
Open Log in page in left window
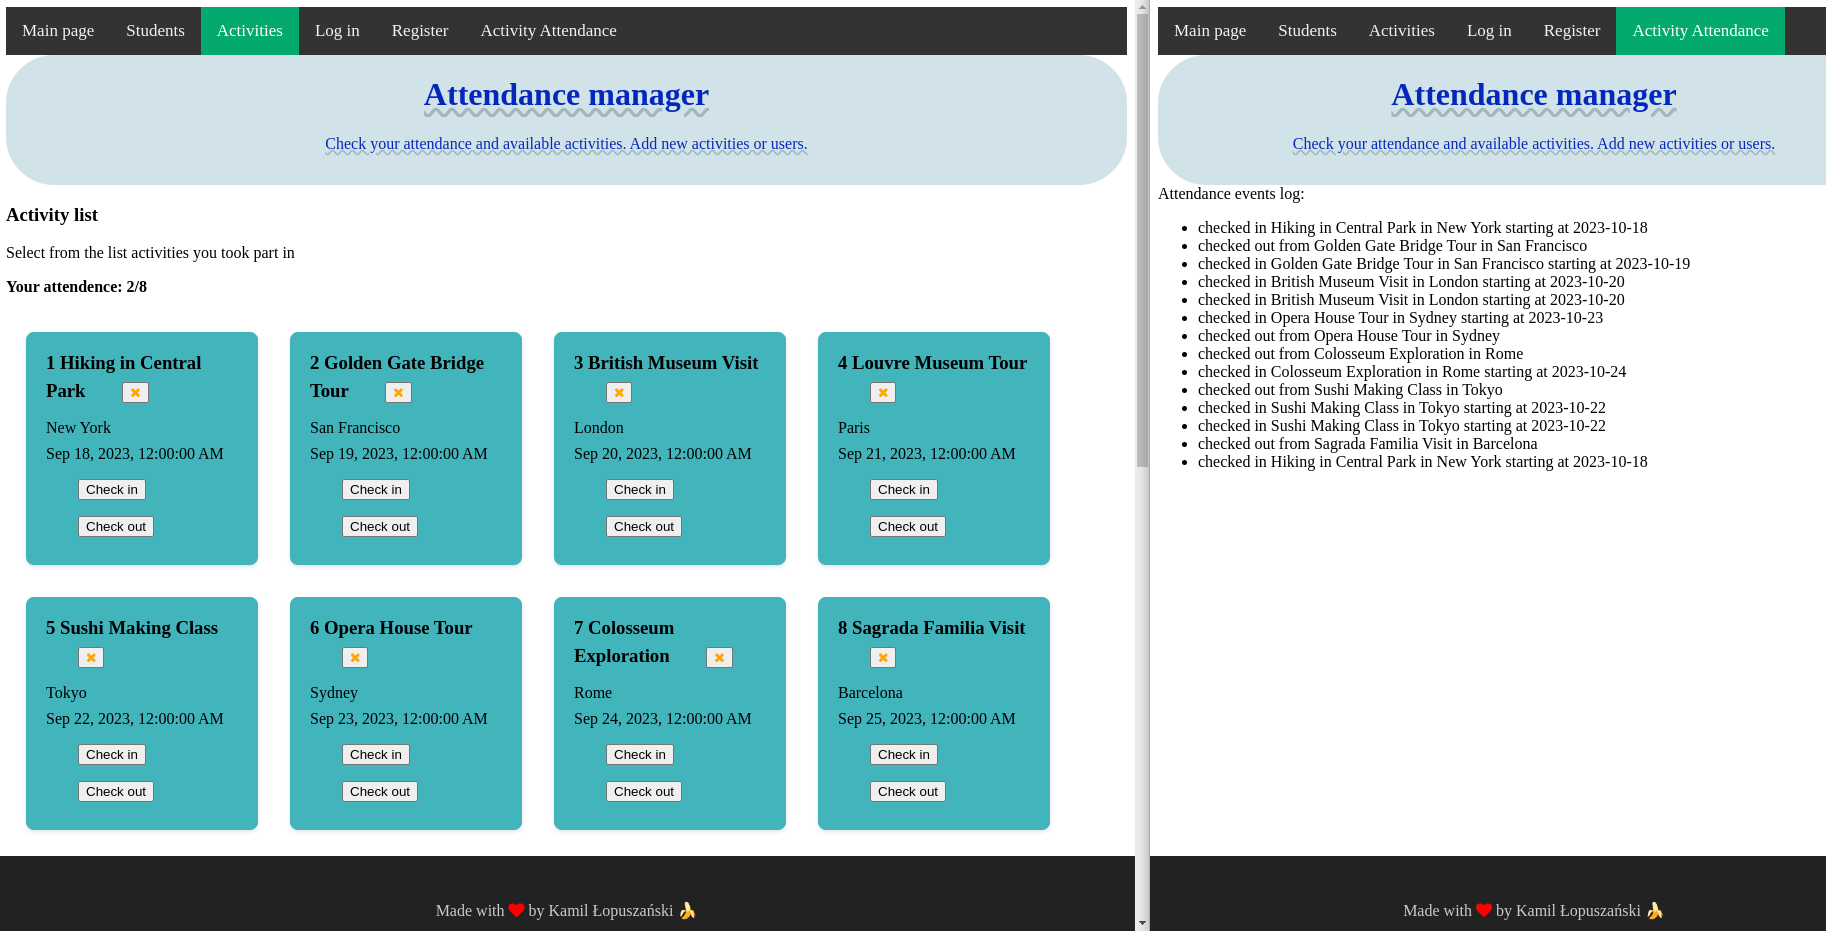(337, 31)
